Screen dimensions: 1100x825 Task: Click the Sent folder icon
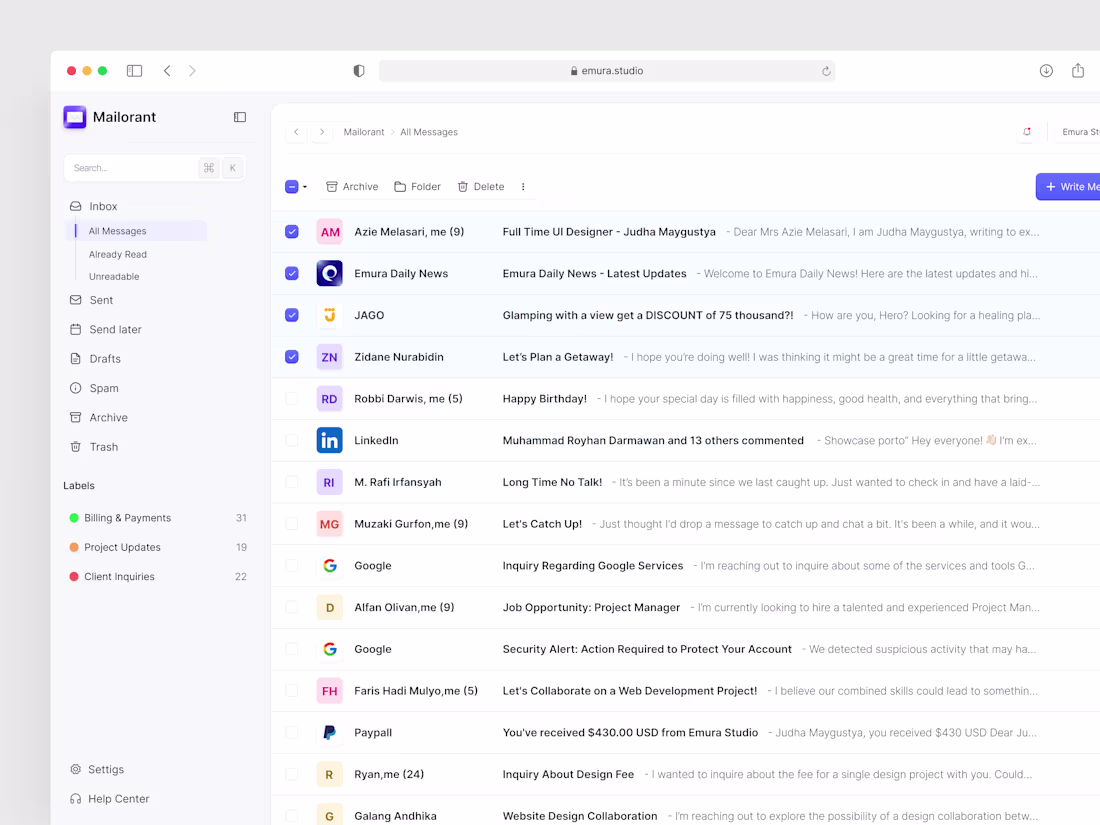[75, 300]
